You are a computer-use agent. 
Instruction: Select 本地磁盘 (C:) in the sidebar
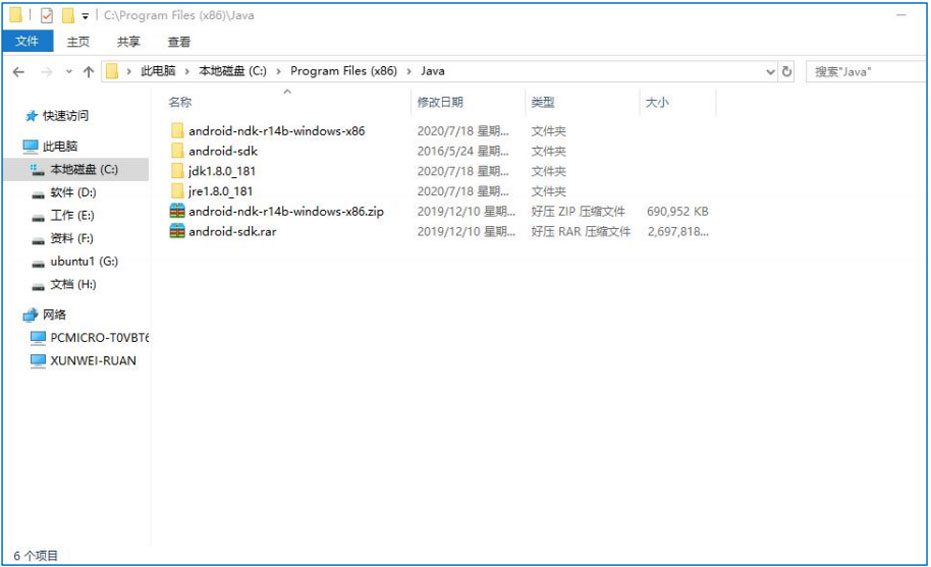[84, 169]
